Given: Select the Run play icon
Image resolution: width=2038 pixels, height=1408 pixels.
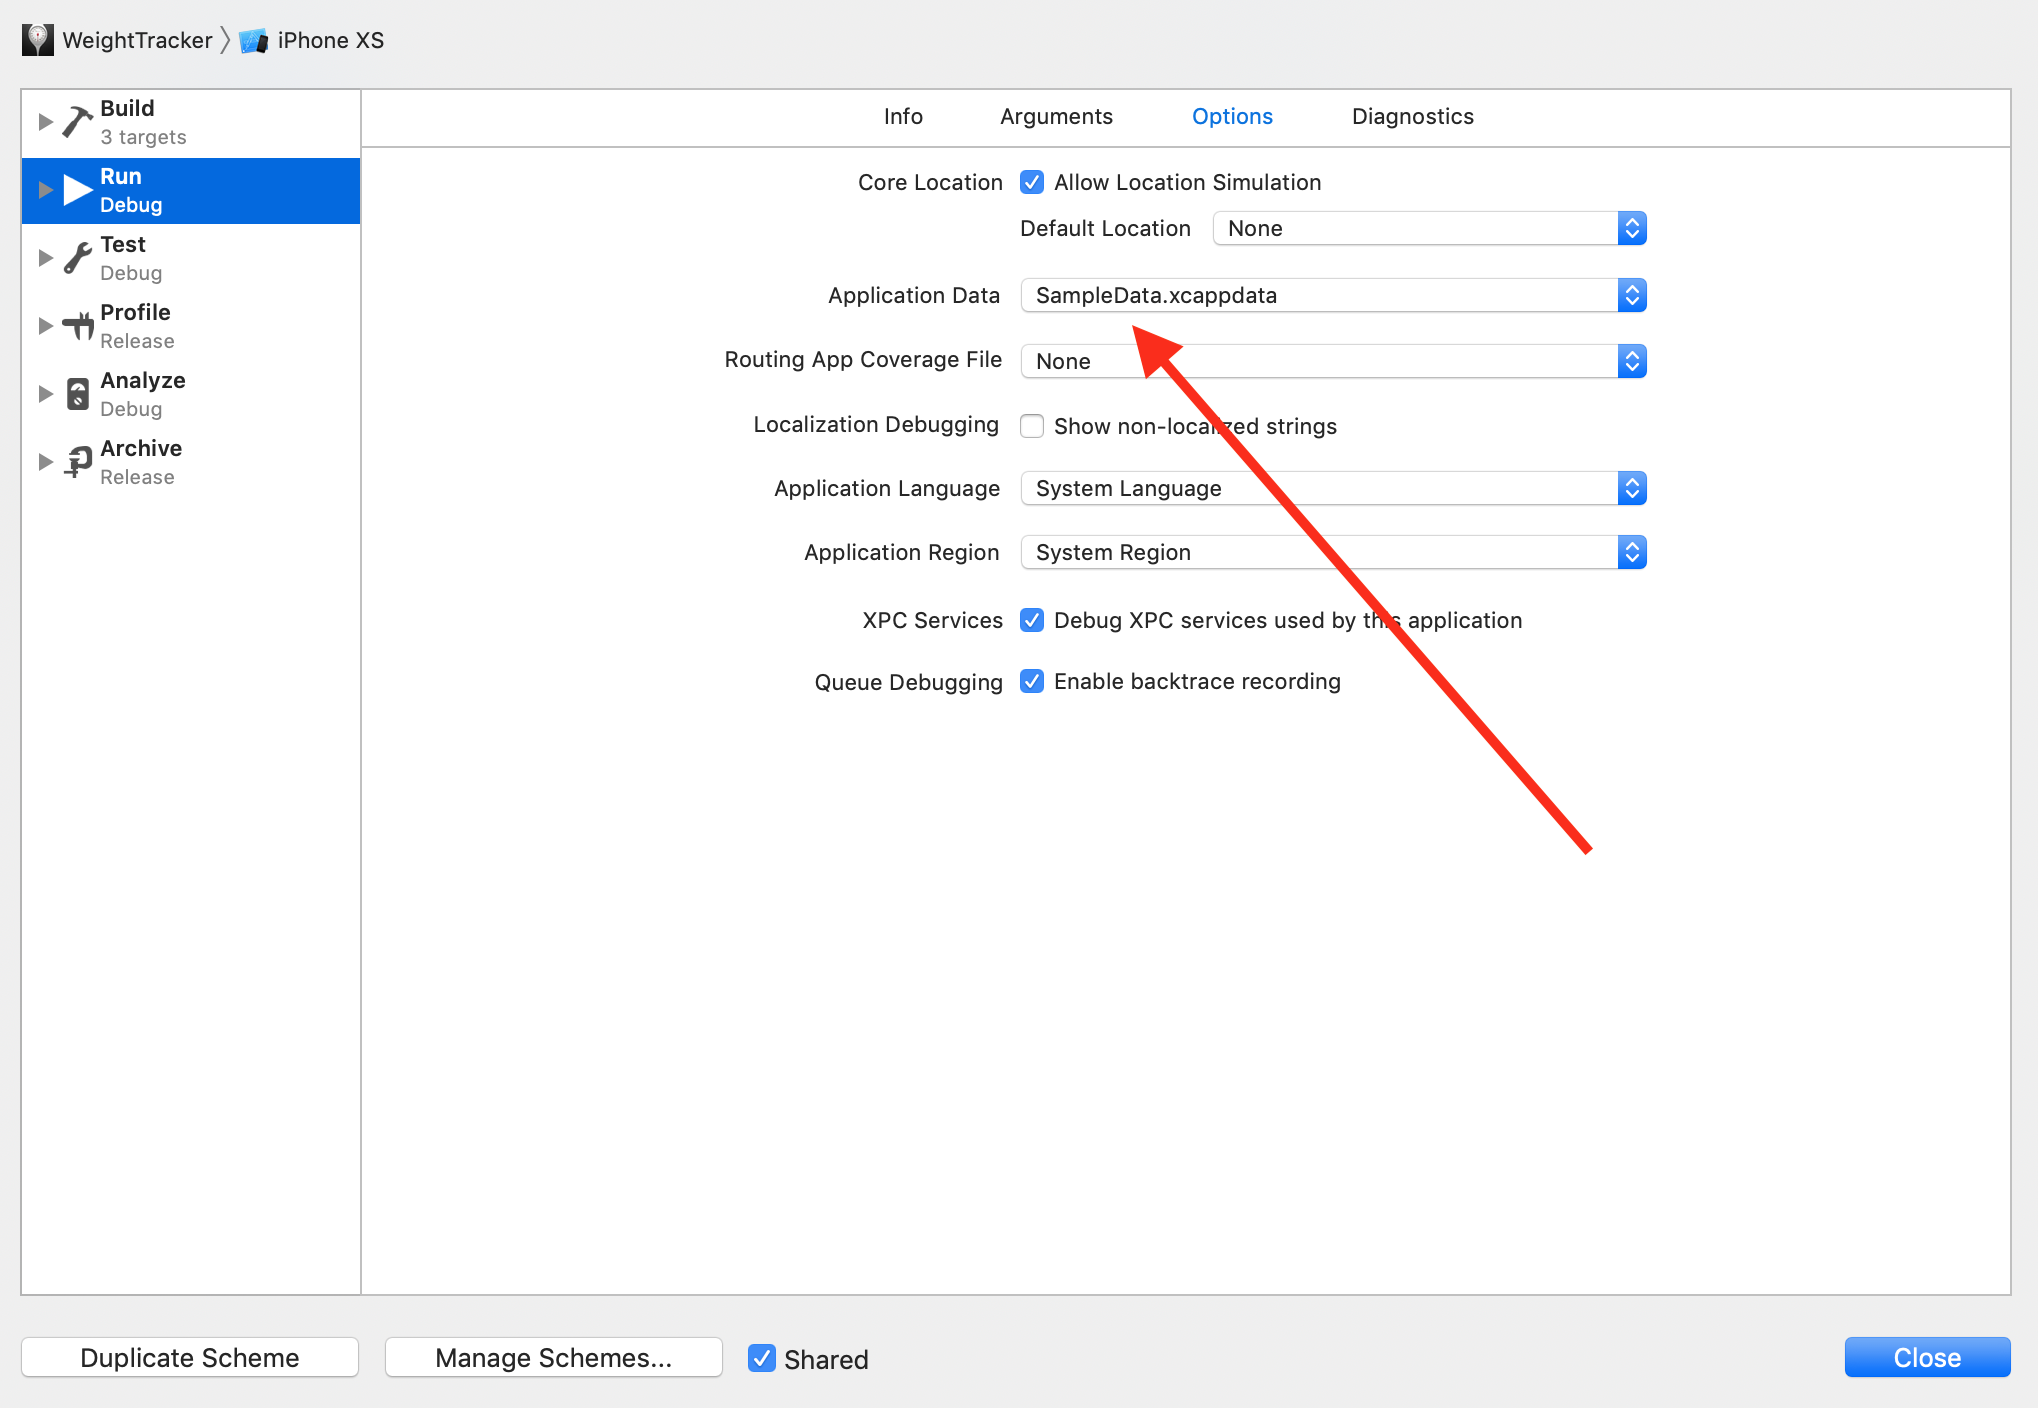Looking at the screenshot, I should tap(78, 190).
